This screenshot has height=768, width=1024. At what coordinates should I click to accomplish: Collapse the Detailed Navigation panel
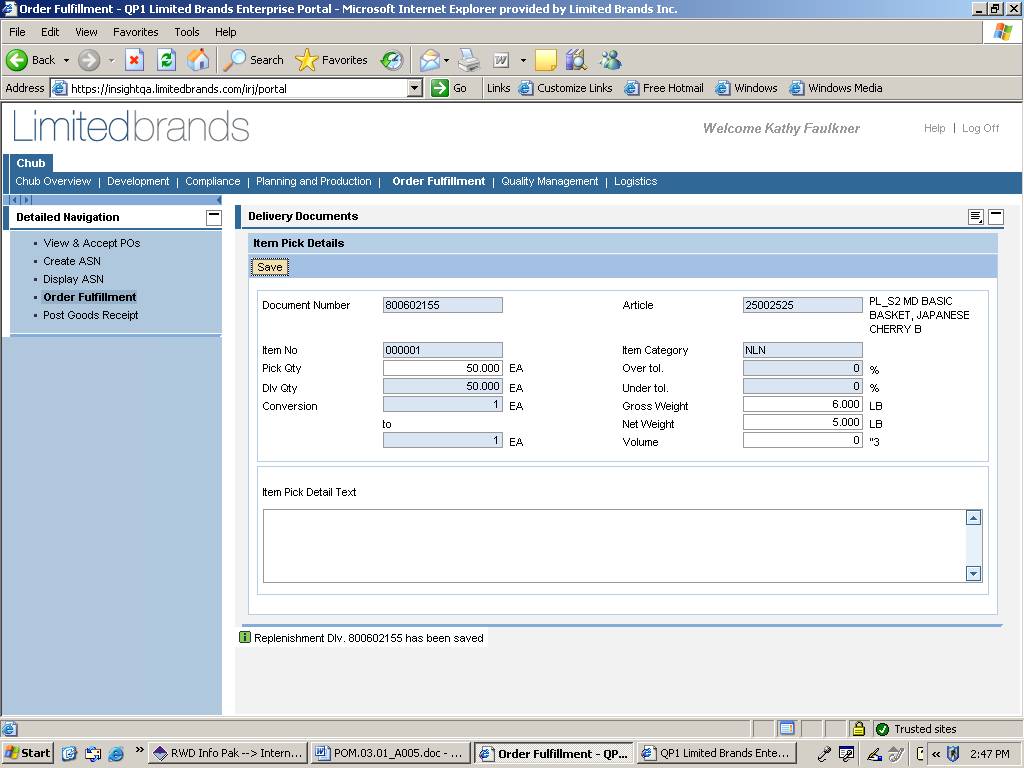pyautogui.click(x=214, y=217)
